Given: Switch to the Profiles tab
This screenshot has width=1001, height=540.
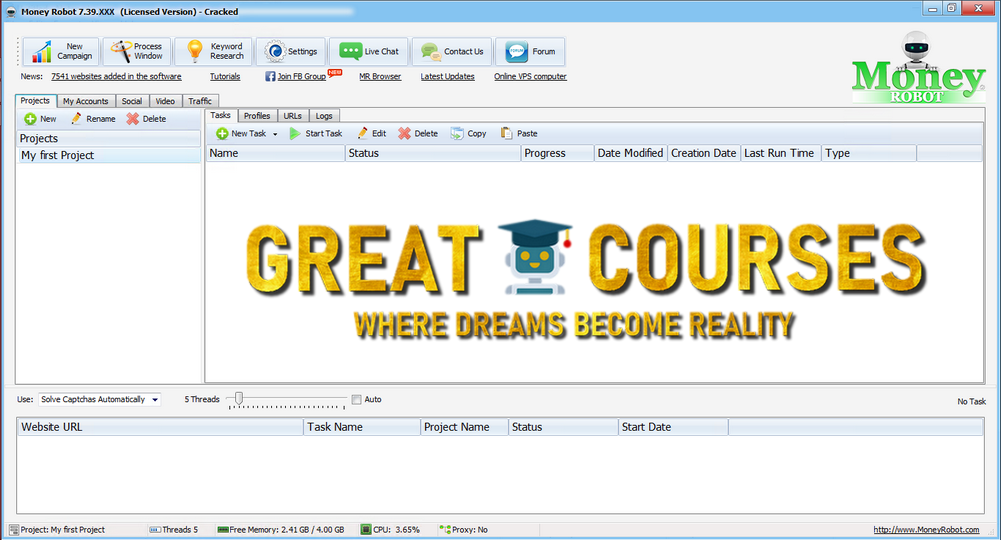Looking at the screenshot, I should (257, 116).
